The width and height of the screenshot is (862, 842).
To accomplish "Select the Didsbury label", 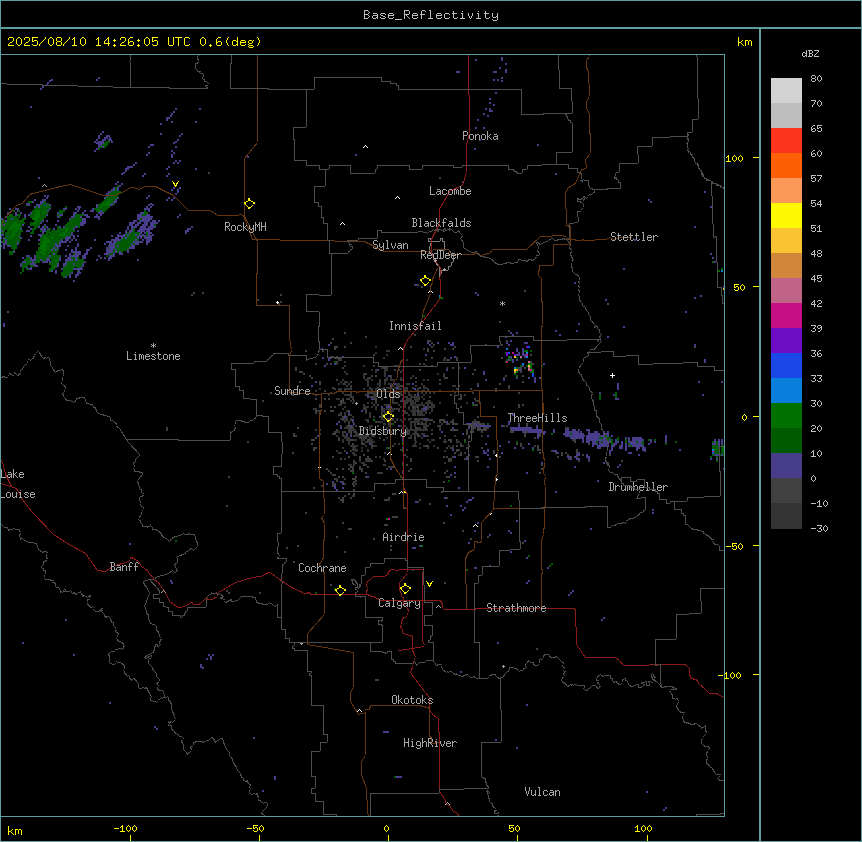I will click(x=383, y=431).
